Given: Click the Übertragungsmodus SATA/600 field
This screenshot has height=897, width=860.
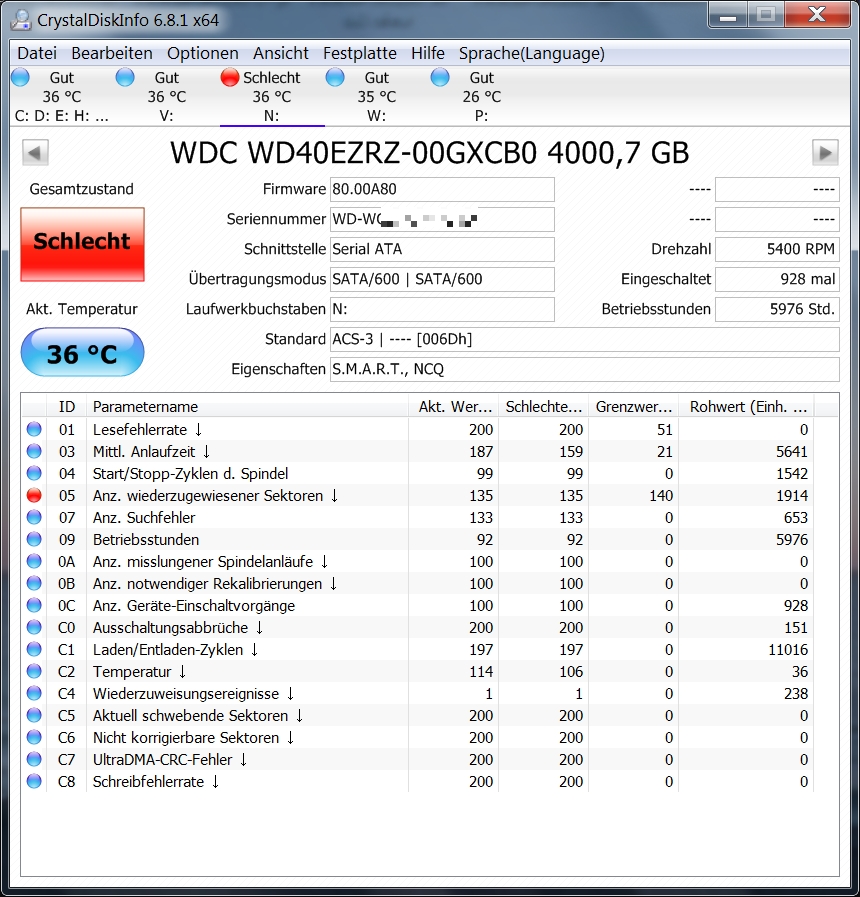Looking at the screenshot, I should coord(442,279).
